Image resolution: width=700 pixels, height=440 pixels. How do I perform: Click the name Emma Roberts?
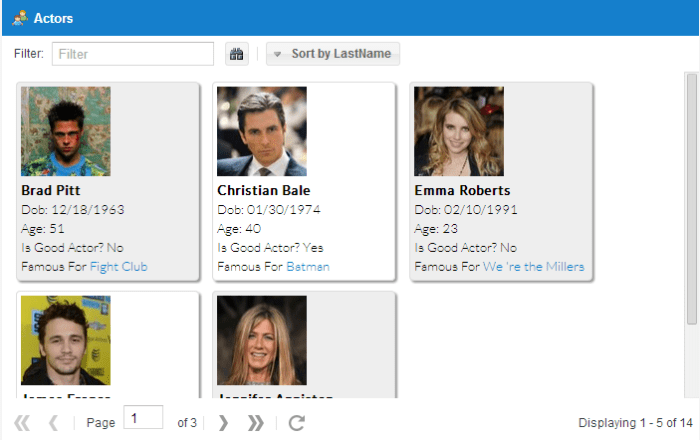point(462,191)
